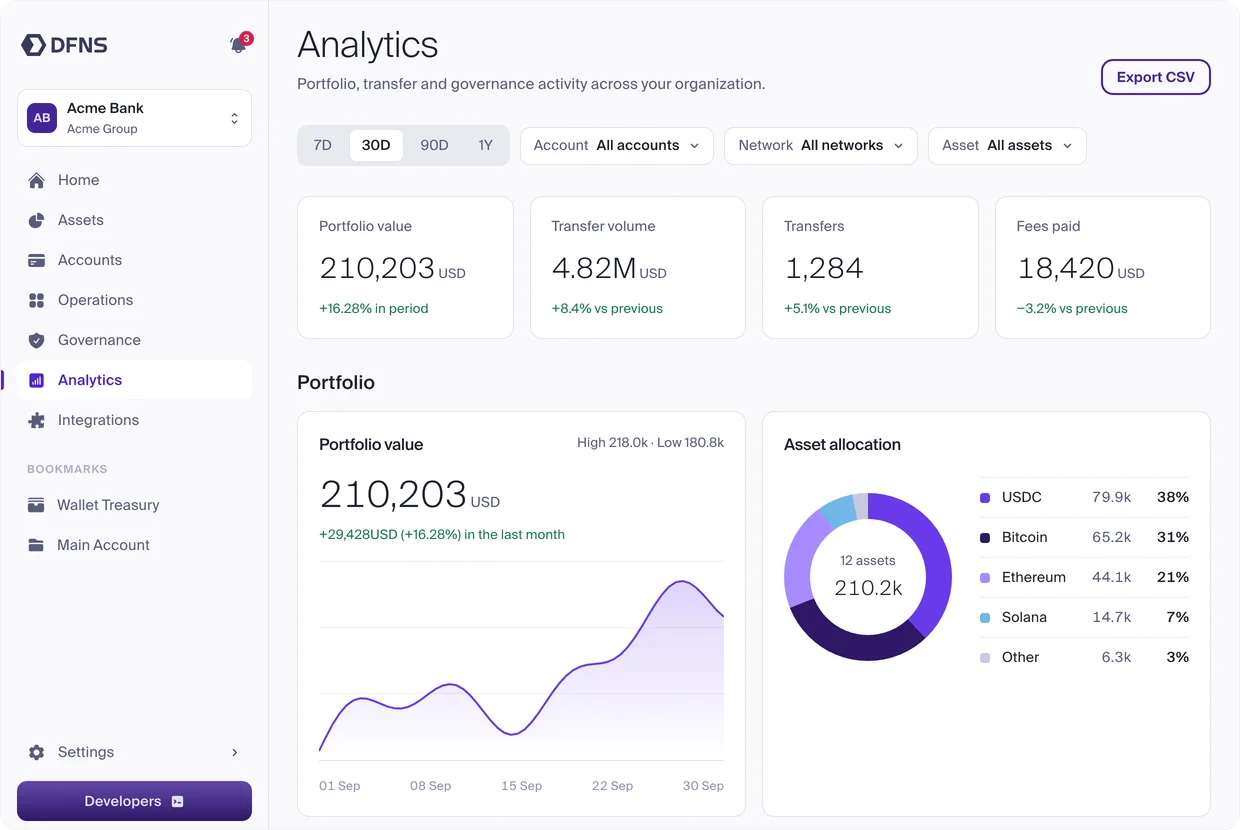Click the Ethereum legend color swatch
Image resolution: width=1240 pixels, height=830 pixels.
point(985,577)
